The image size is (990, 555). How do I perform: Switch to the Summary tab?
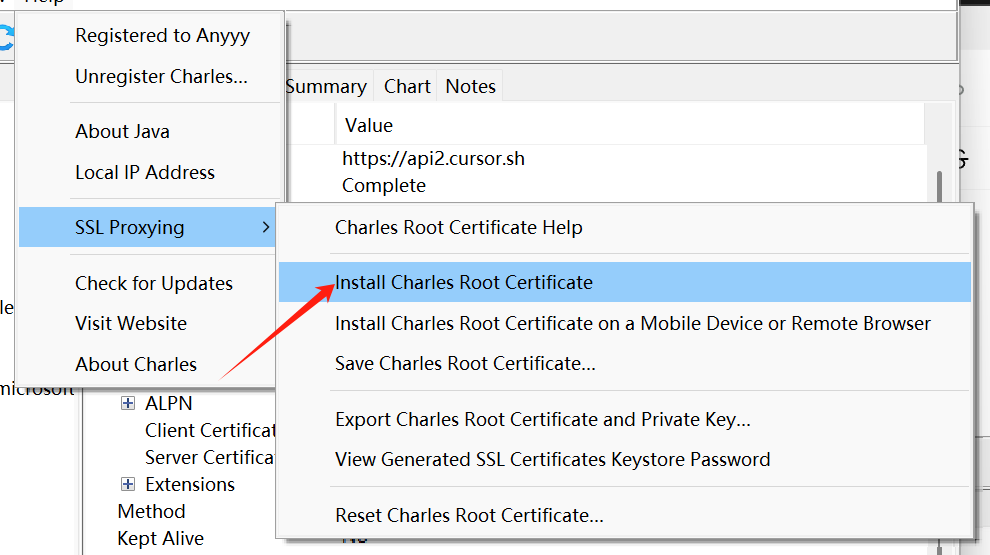tap(326, 86)
